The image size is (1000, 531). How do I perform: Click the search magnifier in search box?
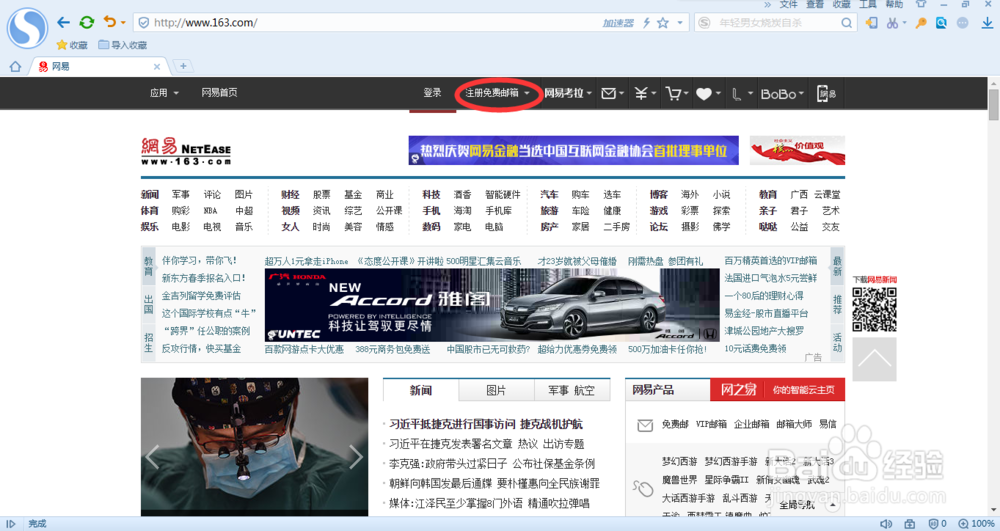(x=846, y=23)
